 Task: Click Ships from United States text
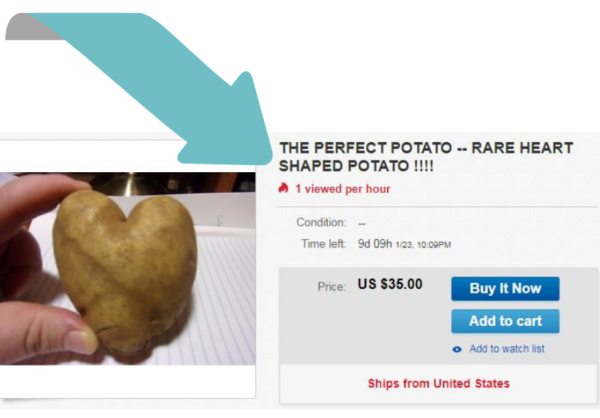coord(439,384)
